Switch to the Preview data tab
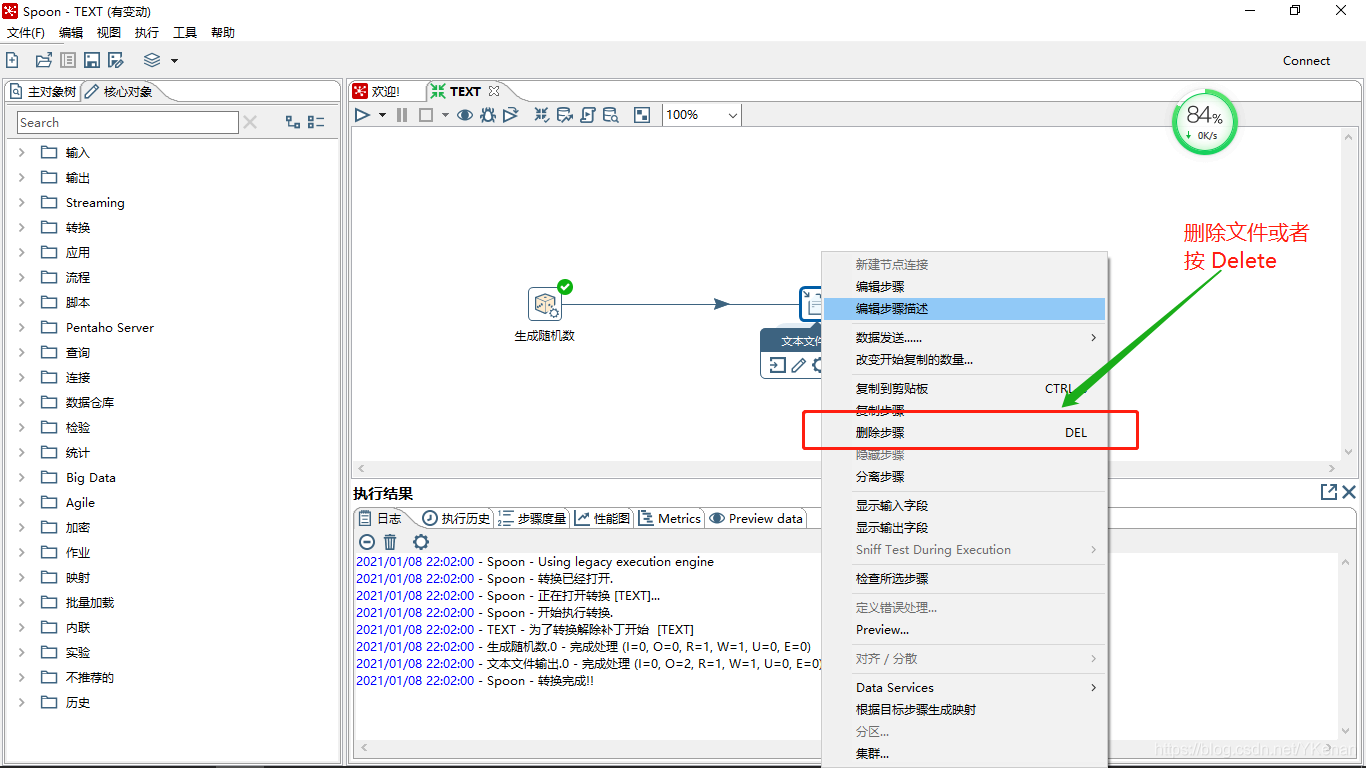Viewport: 1366px width, 768px height. pyautogui.click(x=756, y=518)
